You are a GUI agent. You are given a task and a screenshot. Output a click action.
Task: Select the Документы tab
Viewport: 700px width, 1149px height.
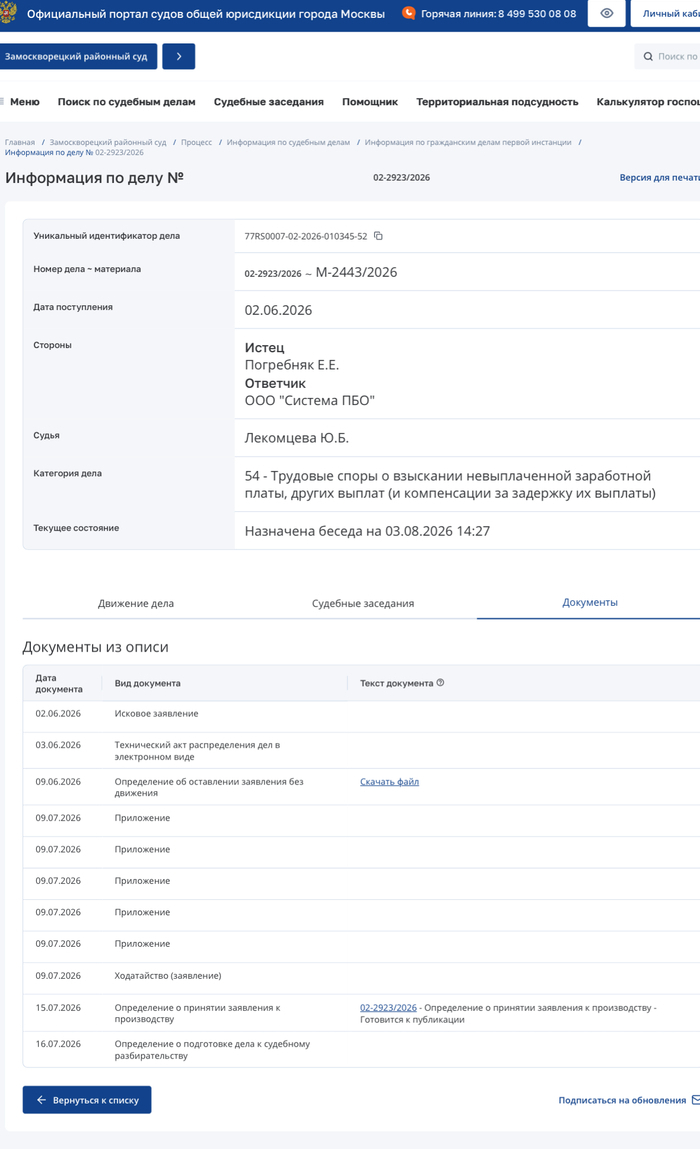(x=589, y=602)
